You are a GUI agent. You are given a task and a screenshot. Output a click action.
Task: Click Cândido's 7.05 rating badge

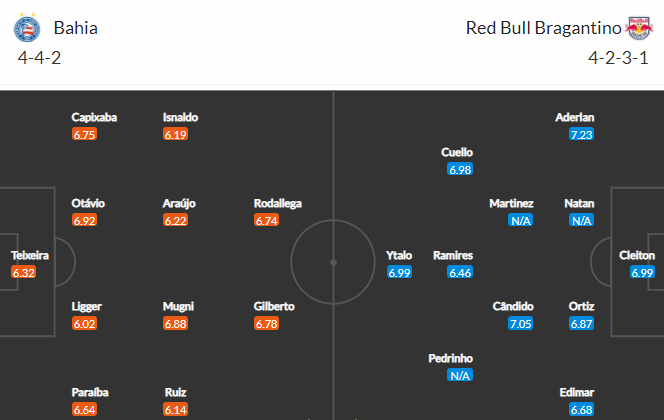[x=520, y=324]
